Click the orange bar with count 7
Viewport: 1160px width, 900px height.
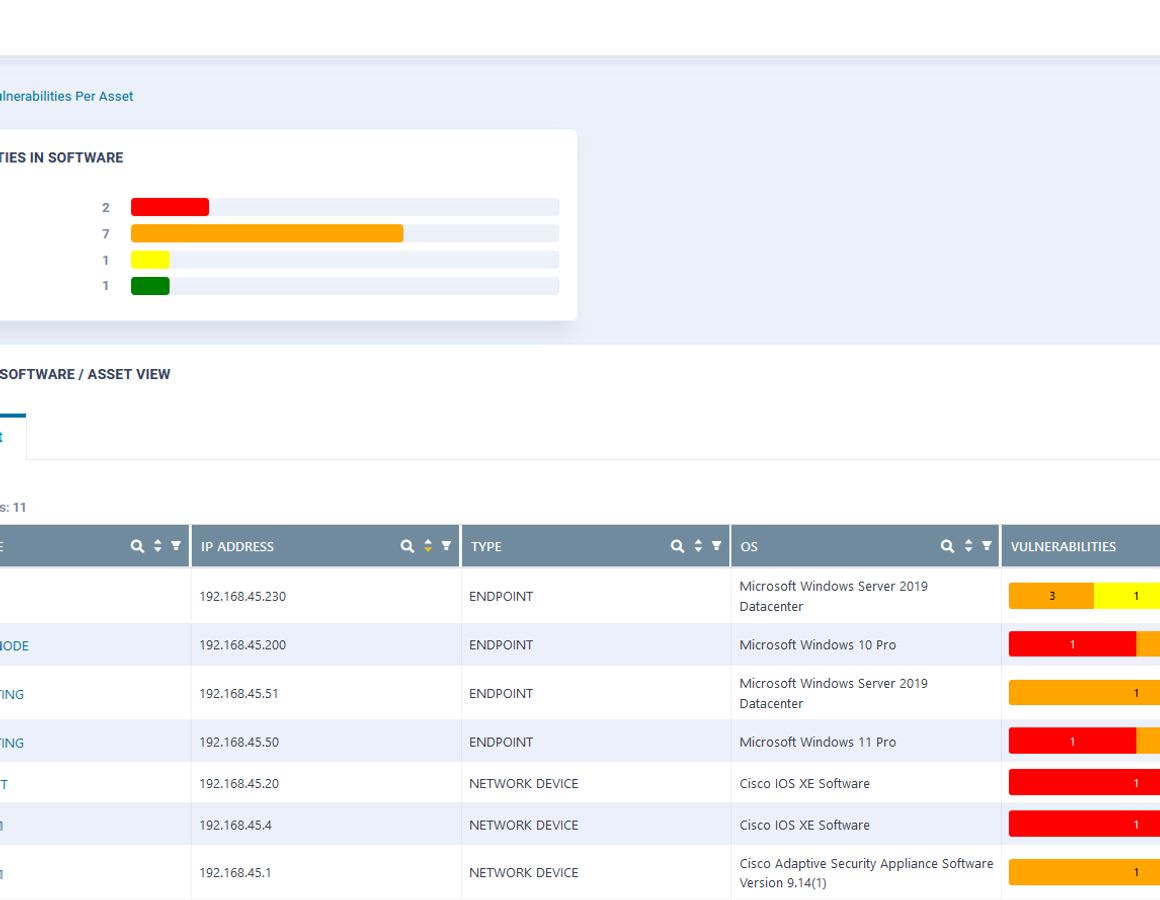click(266, 234)
